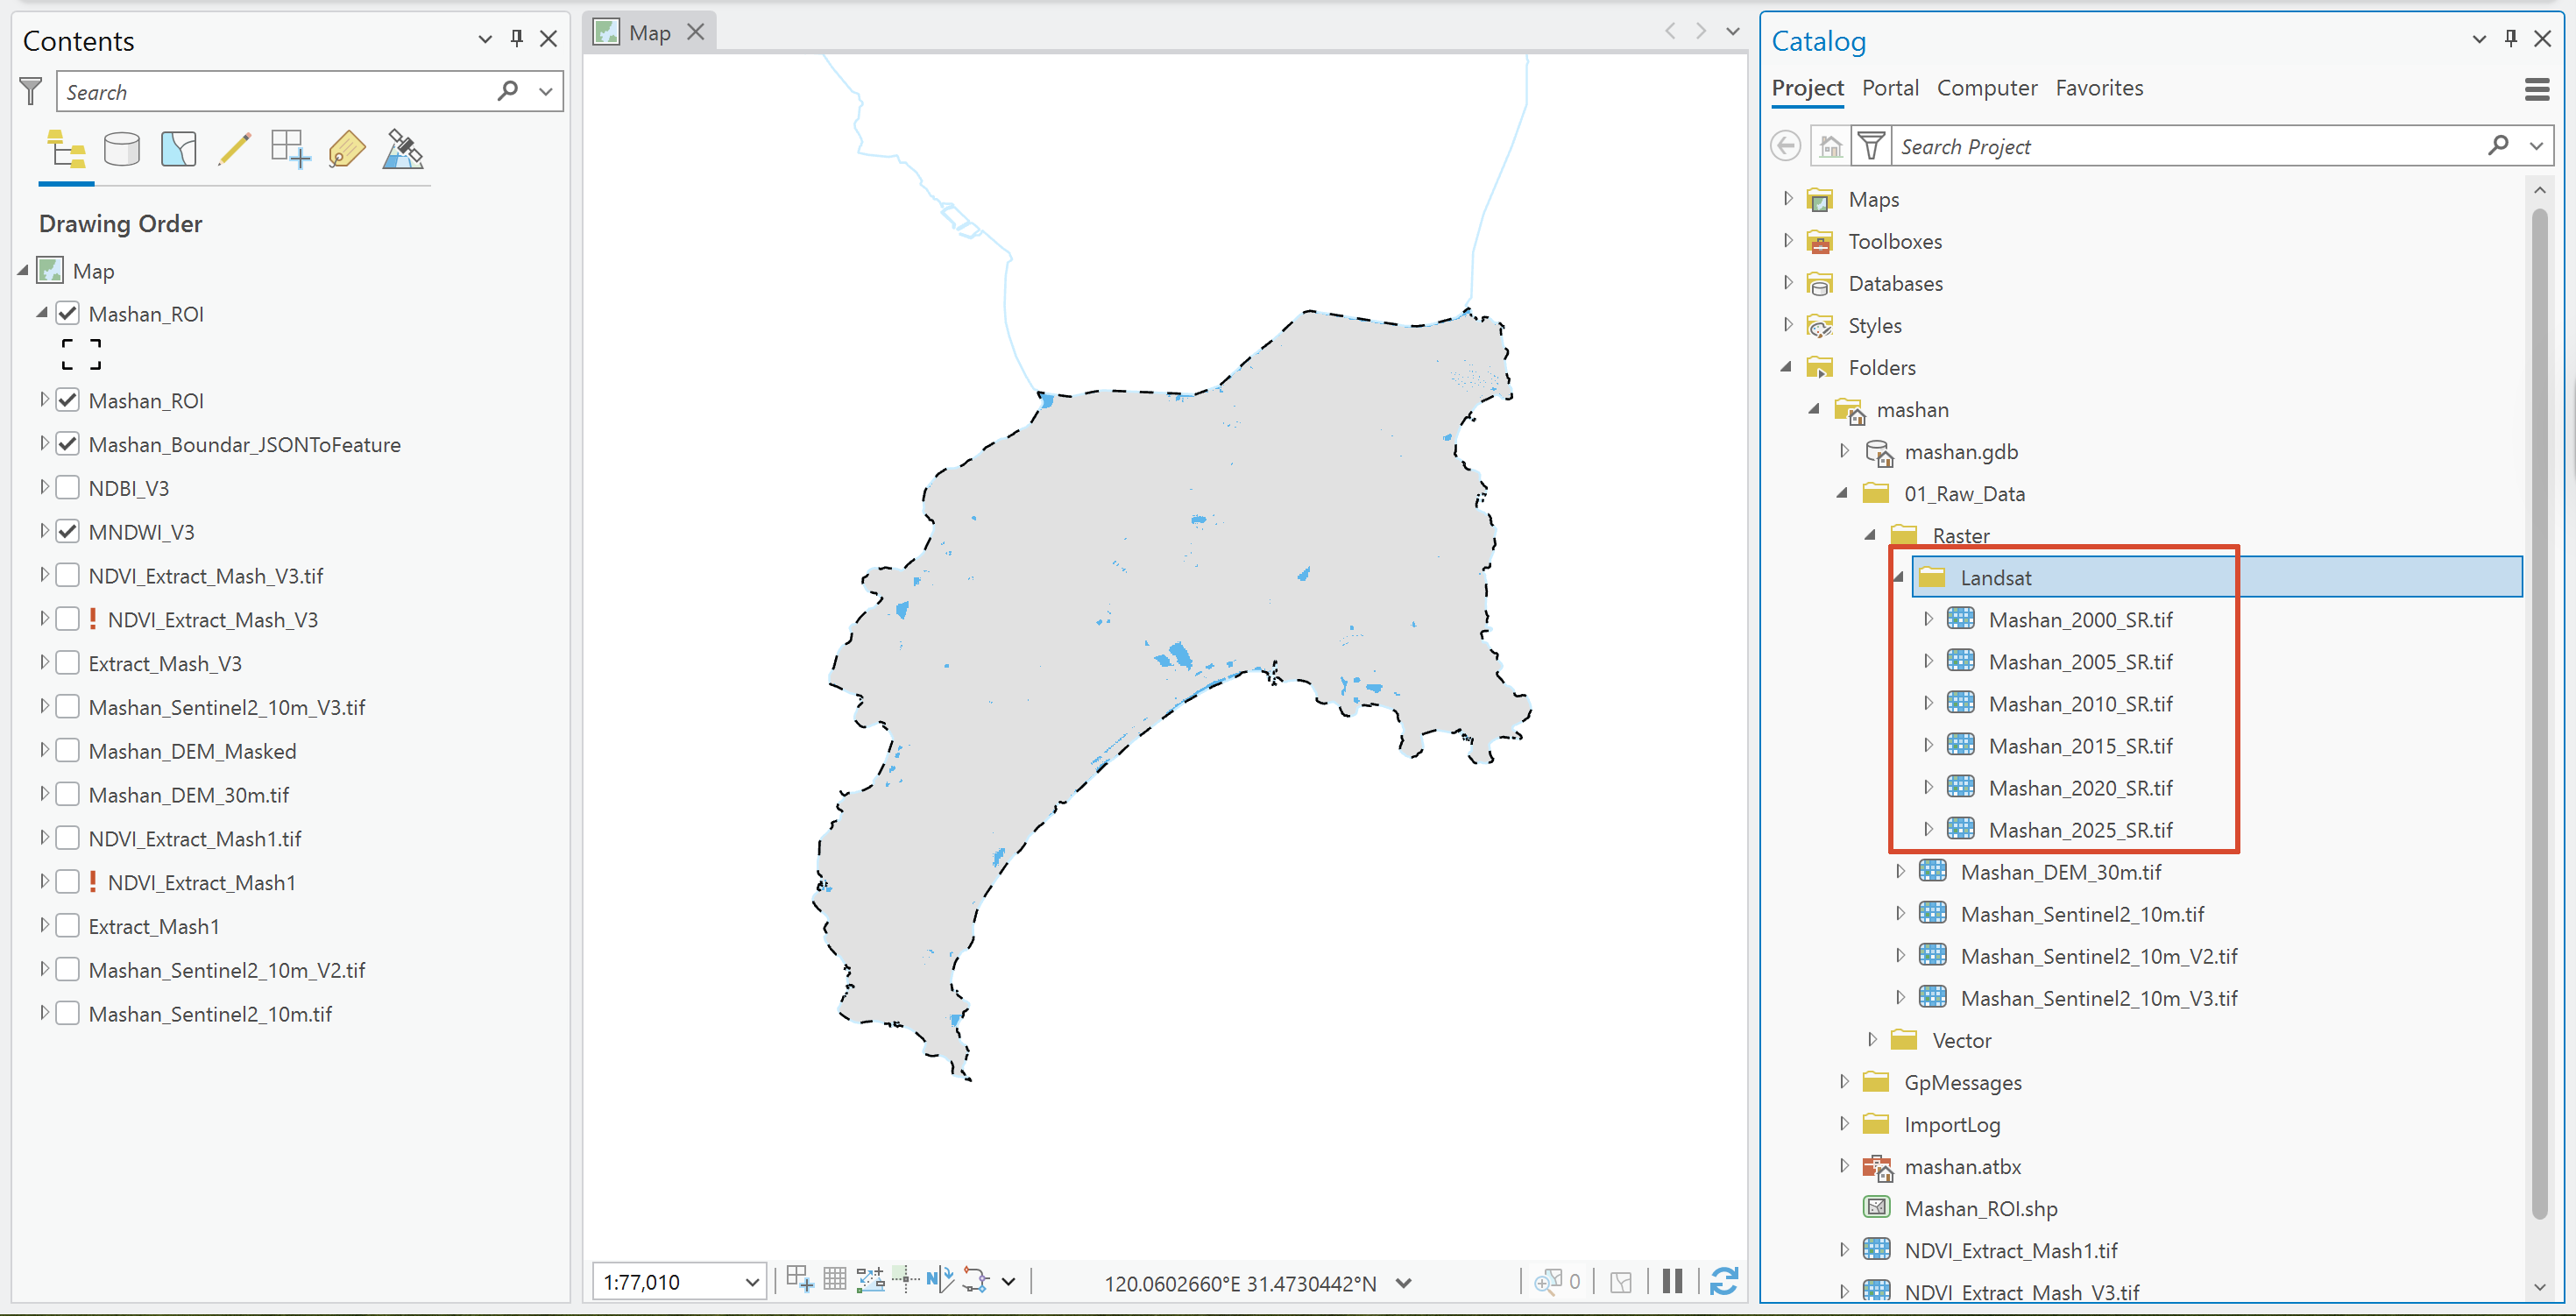This screenshot has height=1316, width=2576.
Task: Check the NDBI_V3 layer
Action: pyautogui.click(x=67, y=488)
